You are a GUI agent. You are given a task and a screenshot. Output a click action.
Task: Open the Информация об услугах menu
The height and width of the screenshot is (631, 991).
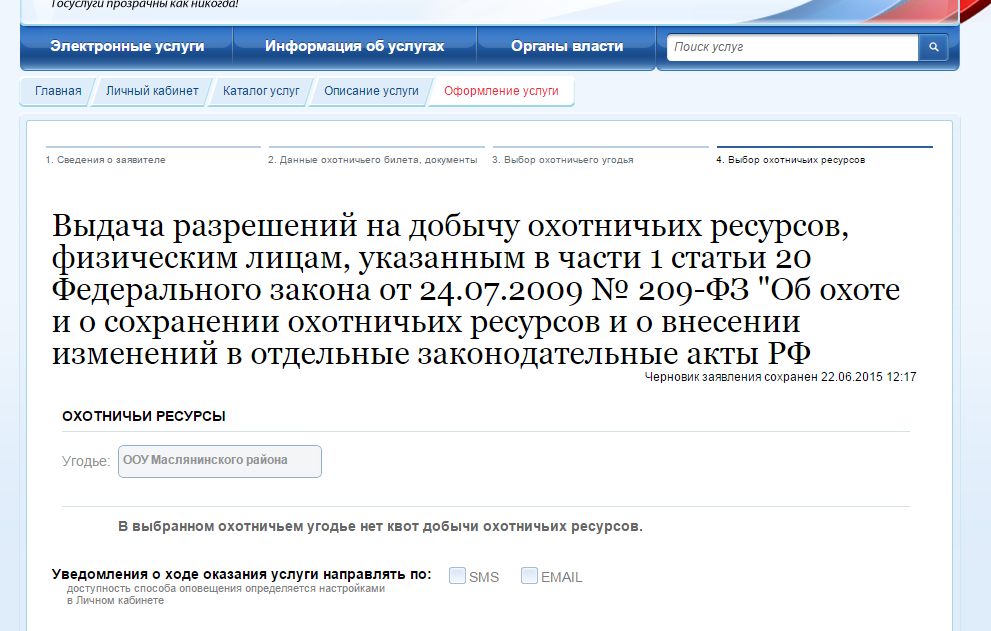pyautogui.click(x=354, y=46)
